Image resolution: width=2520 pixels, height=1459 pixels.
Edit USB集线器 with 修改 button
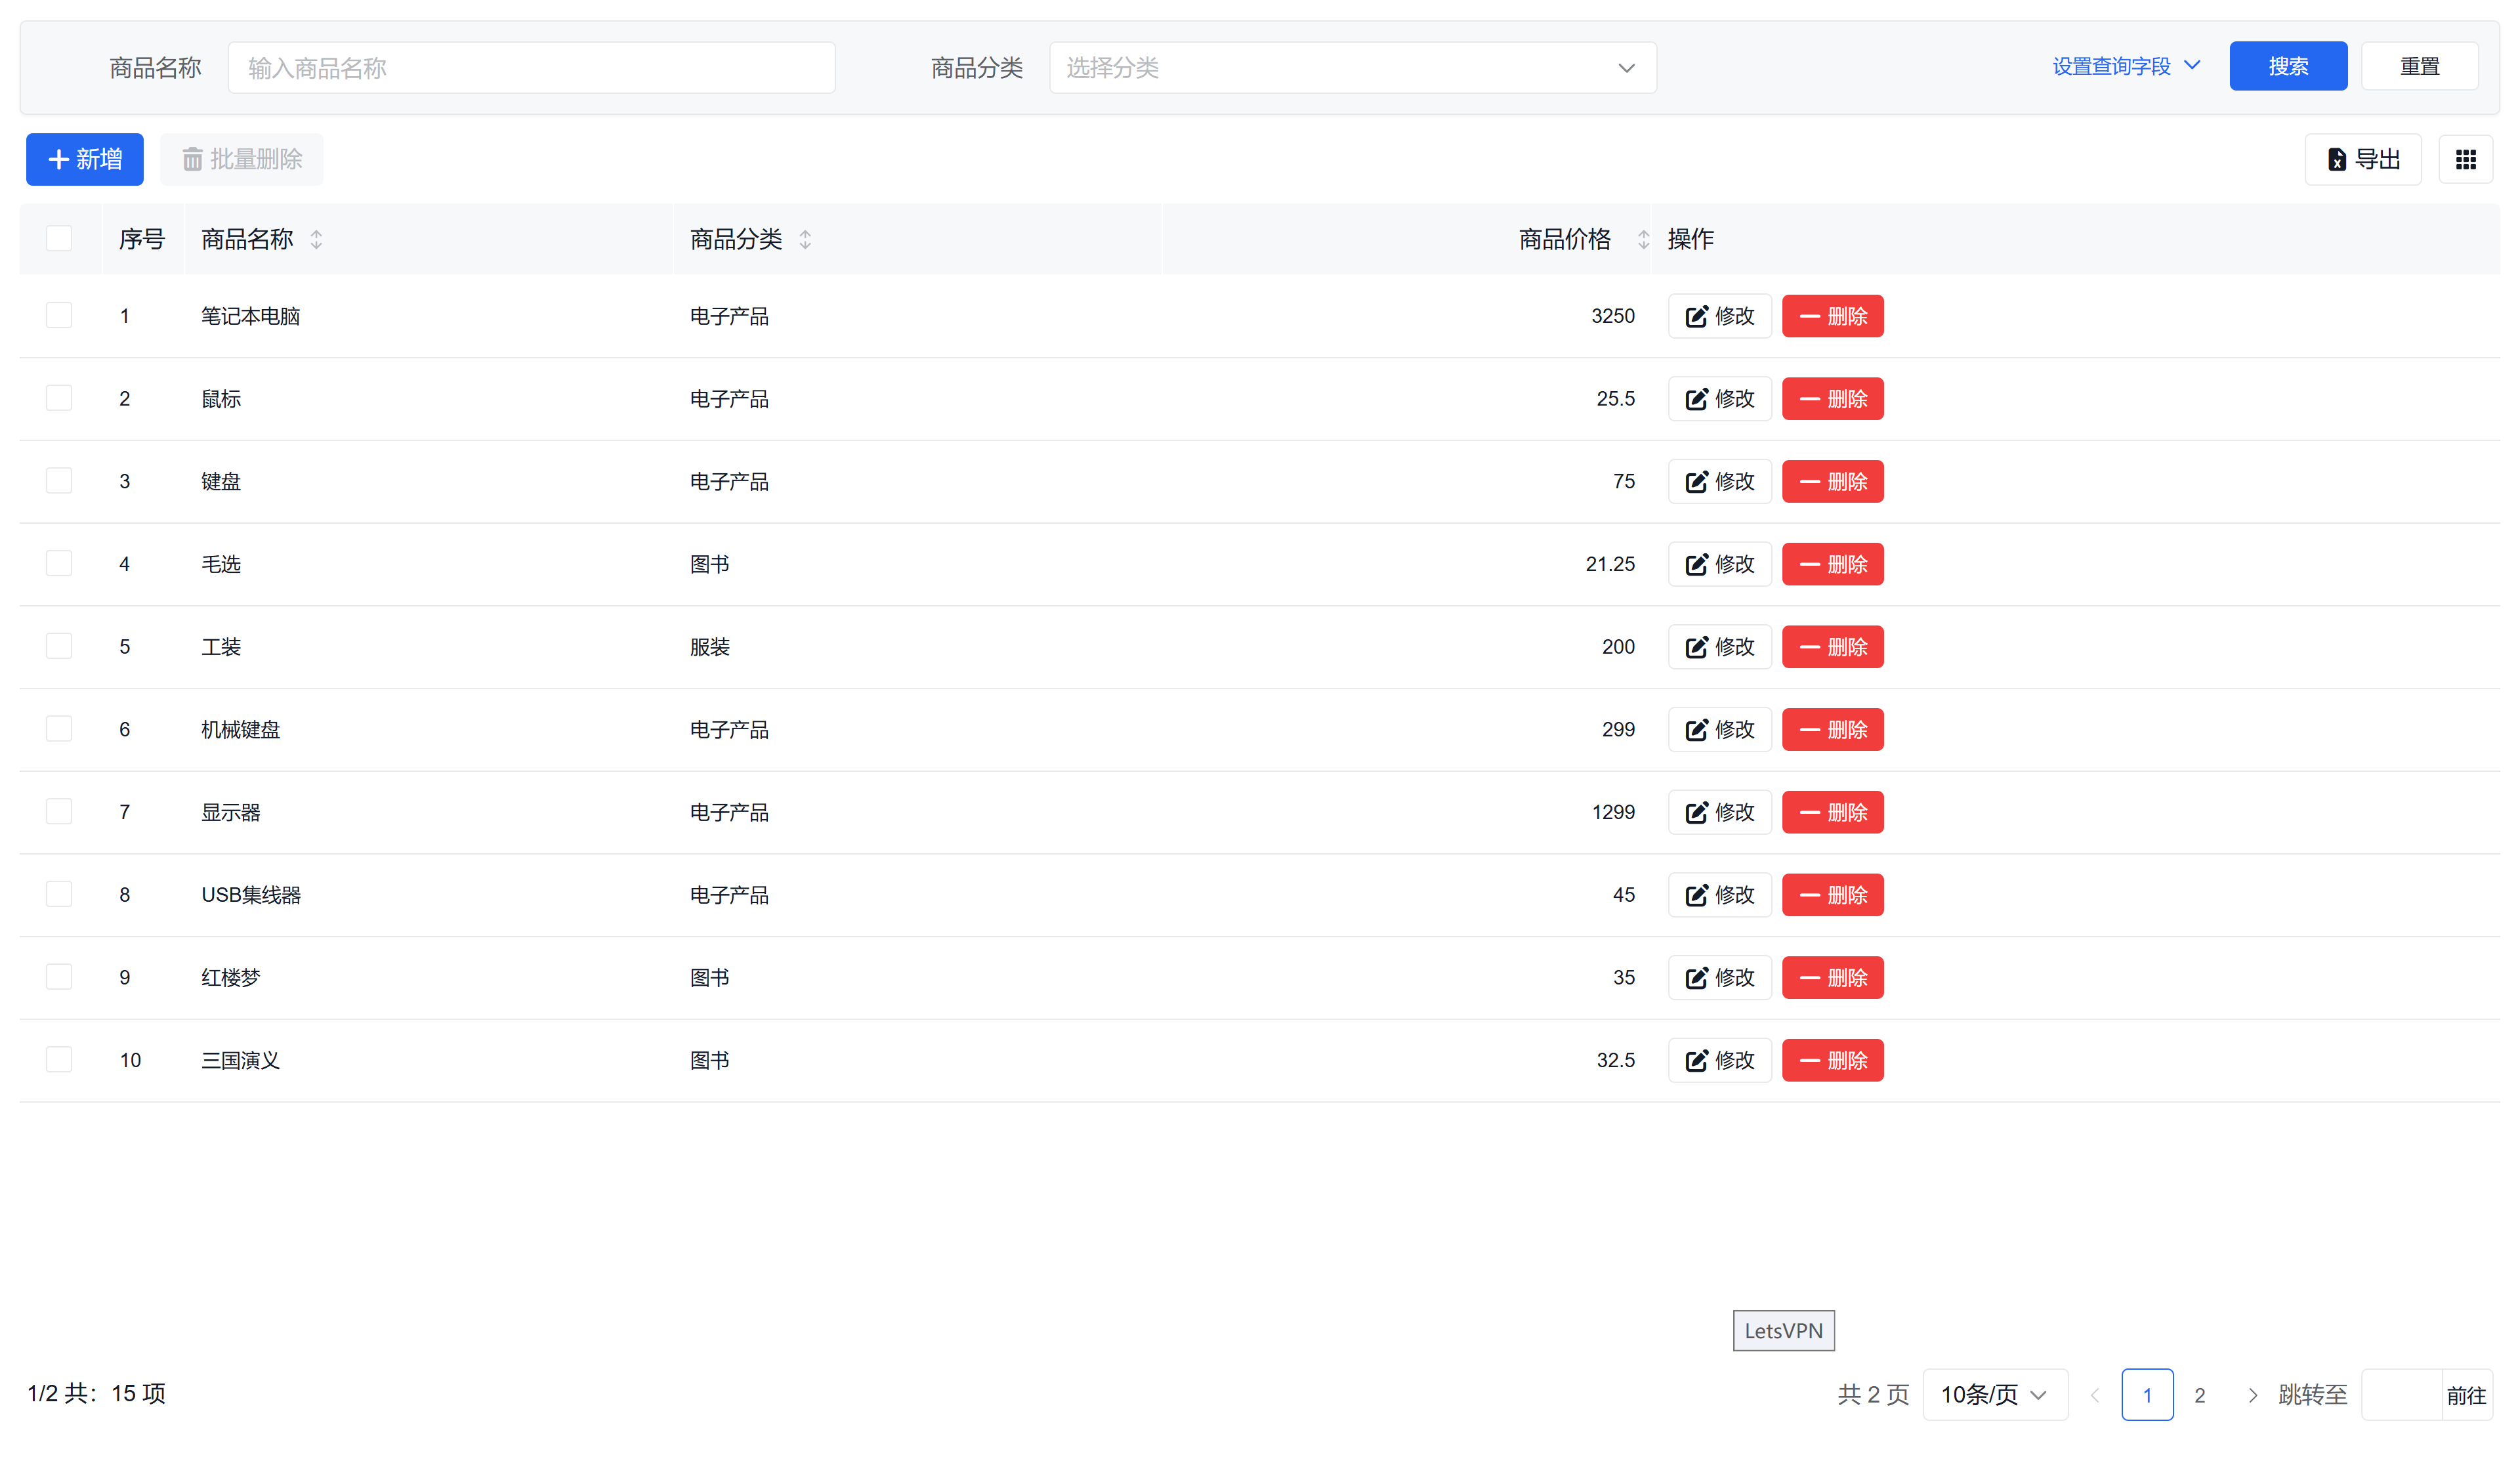(x=1719, y=895)
